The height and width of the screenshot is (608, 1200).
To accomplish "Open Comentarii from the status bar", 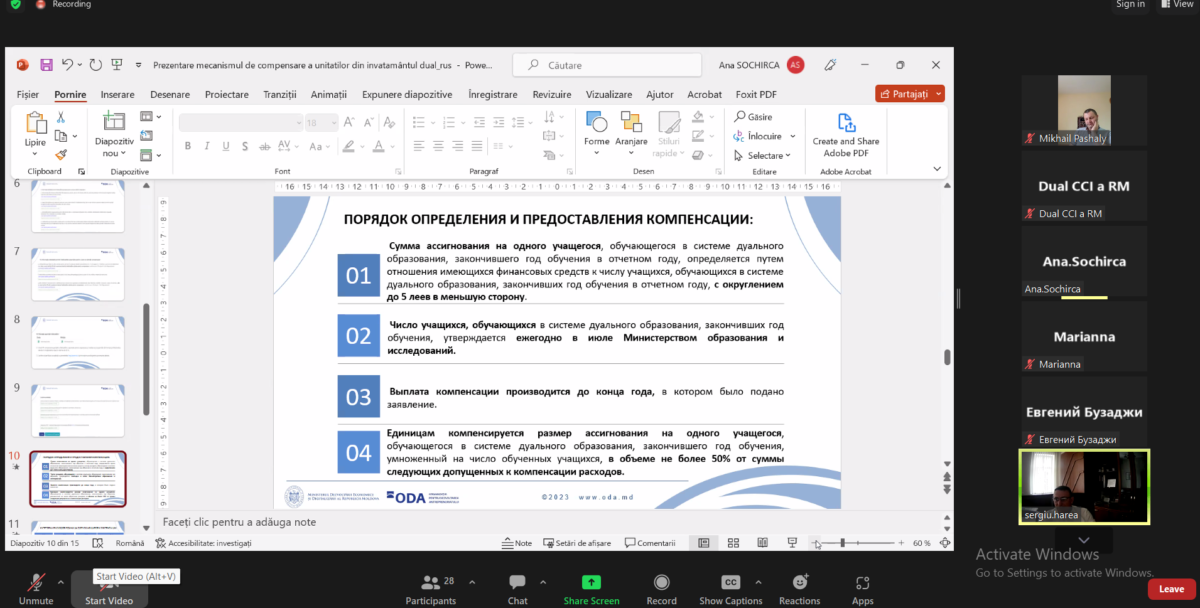I will (x=650, y=543).
